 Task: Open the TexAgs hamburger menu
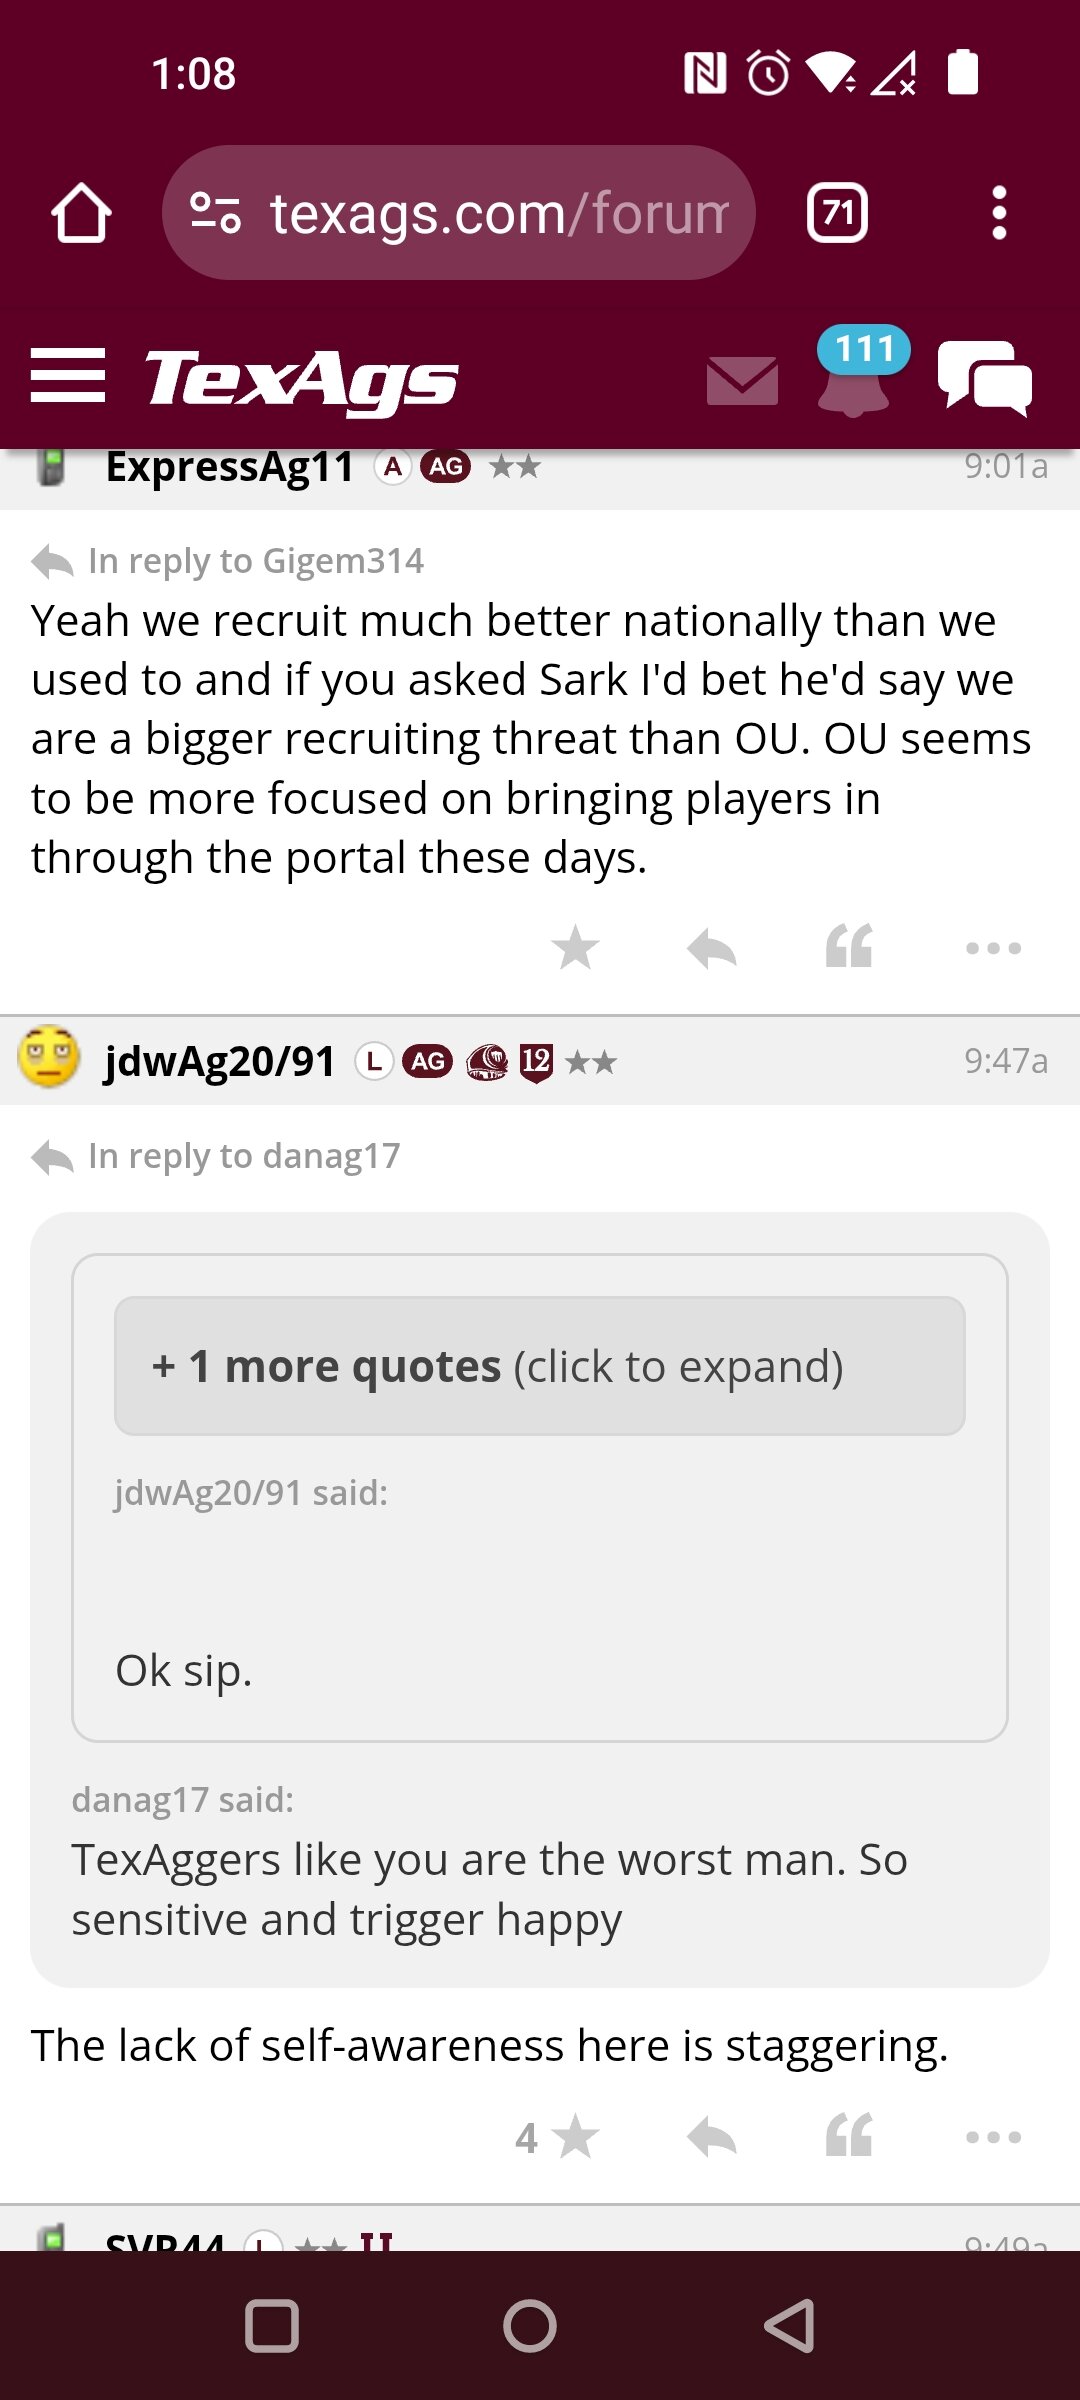pos(68,376)
